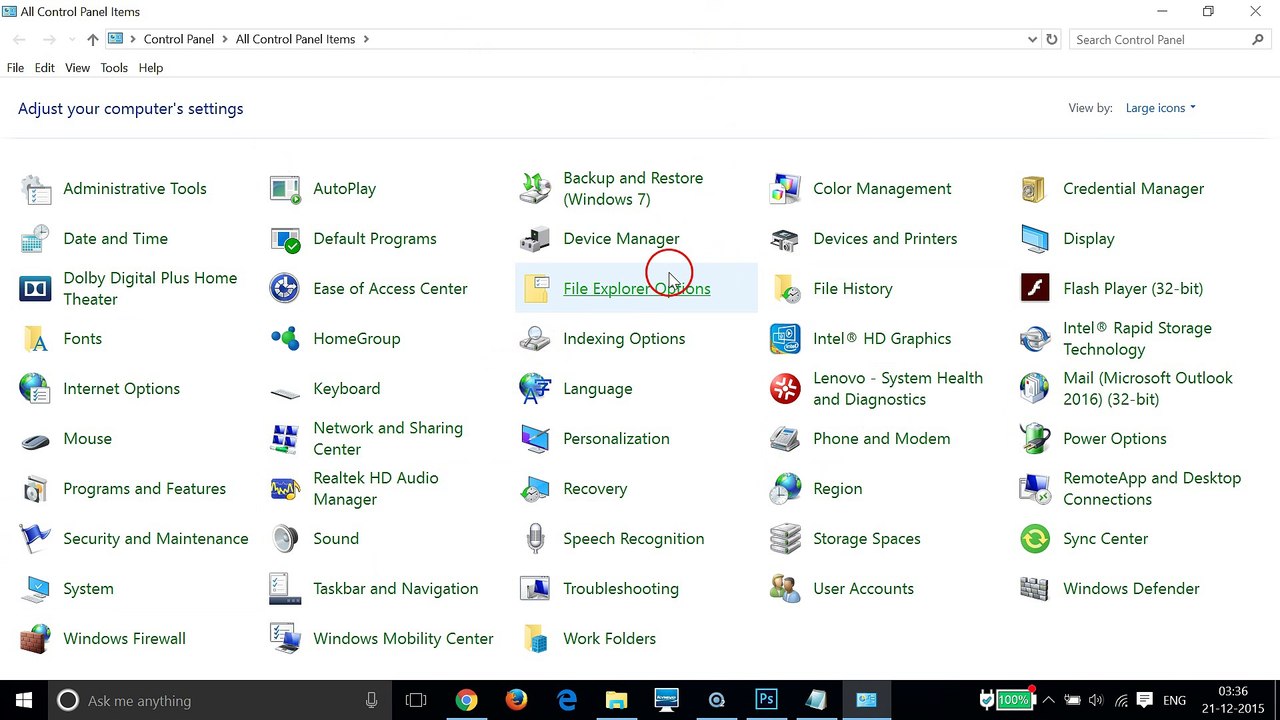Open the Recovery link
Screen dimensions: 1280x720
(x=595, y=489)
